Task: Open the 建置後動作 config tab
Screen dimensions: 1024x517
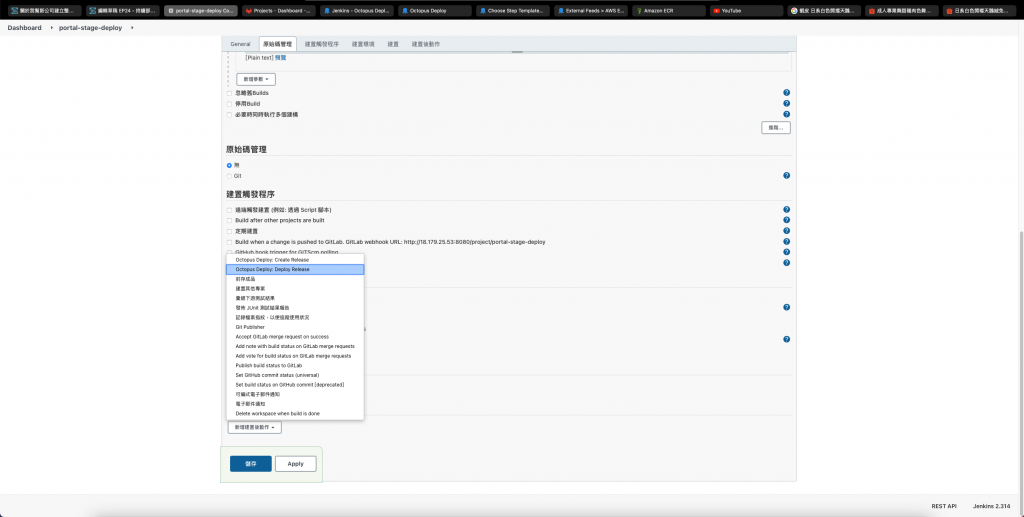Action: coord(426,44)
